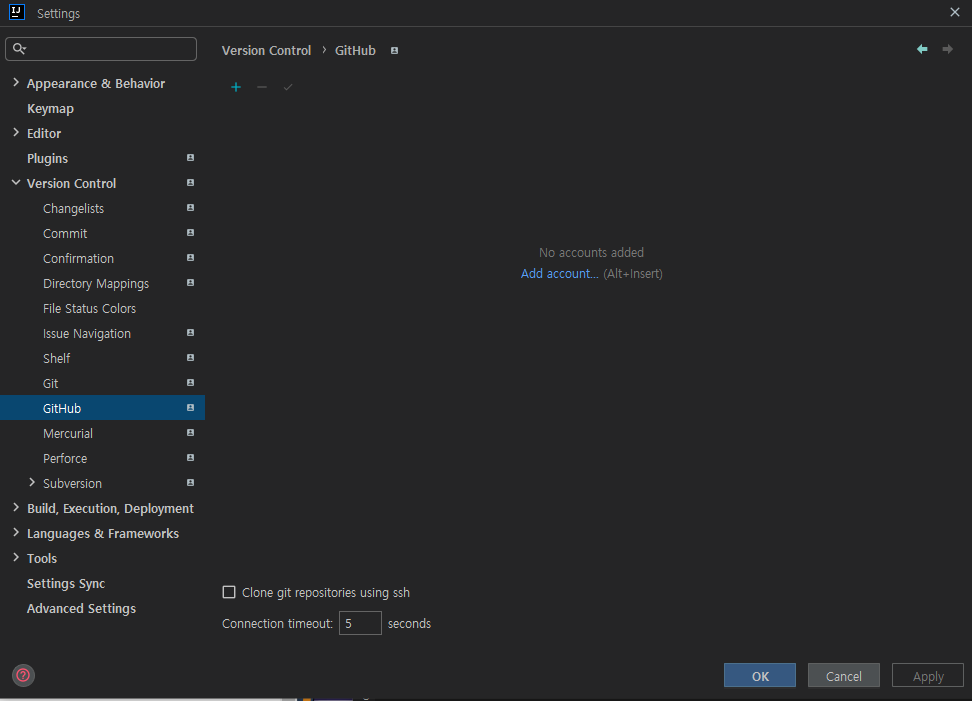Image resolution: width=972 pixels, height=701 pixels.
Task: Select Issue Navigation item
Action: (x=87, y=333)
